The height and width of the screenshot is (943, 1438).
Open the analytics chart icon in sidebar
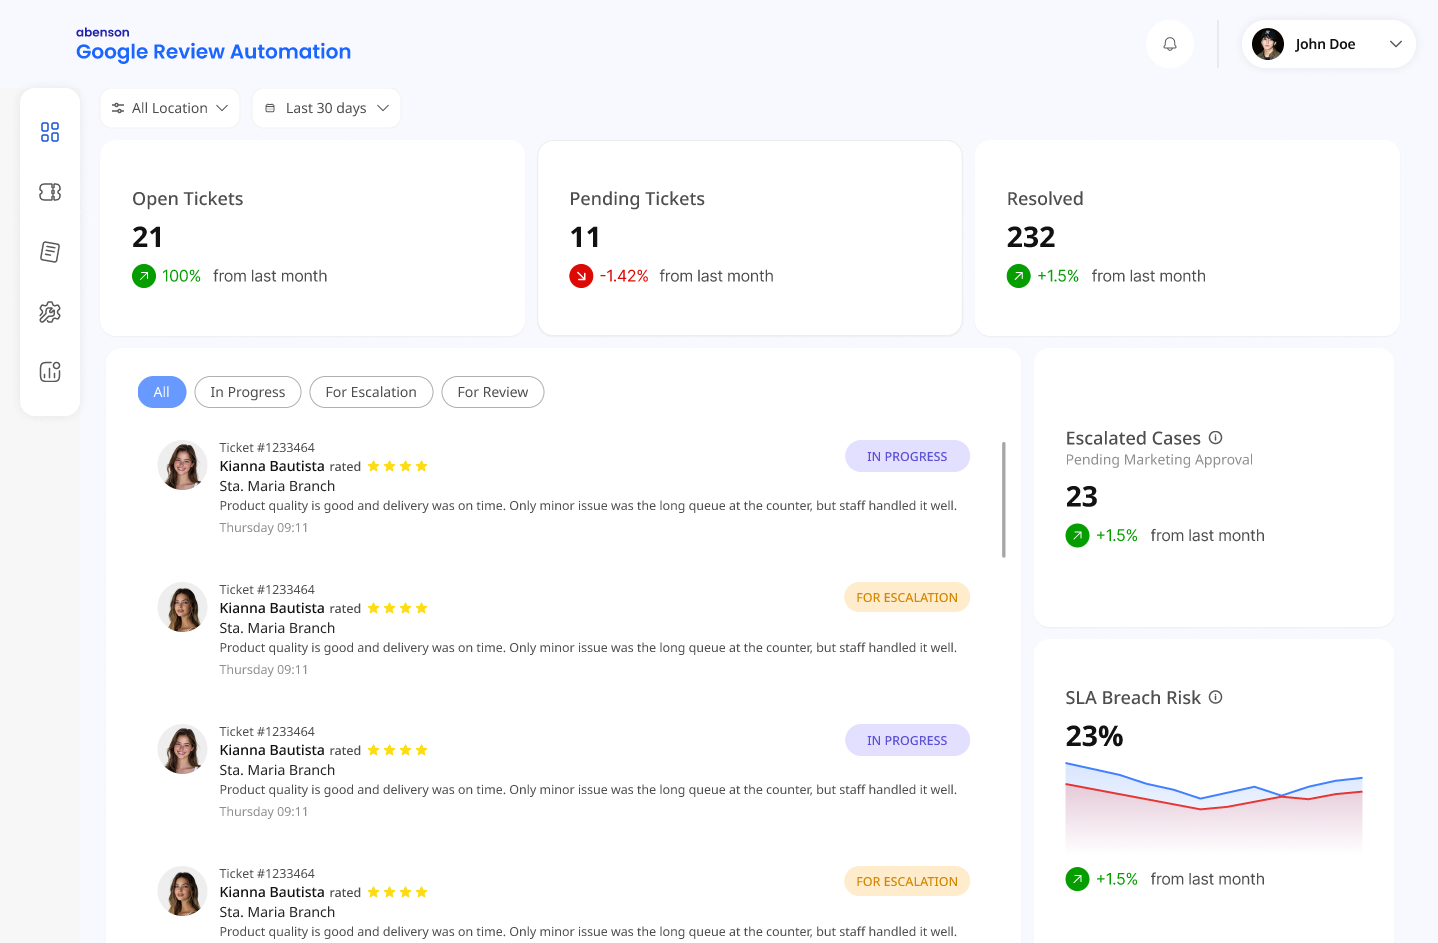[50, 372]
